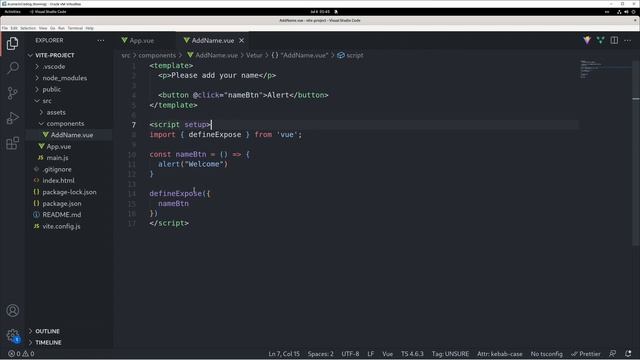
Task: Open the Search view in activity bar
Action: [13, 68]
